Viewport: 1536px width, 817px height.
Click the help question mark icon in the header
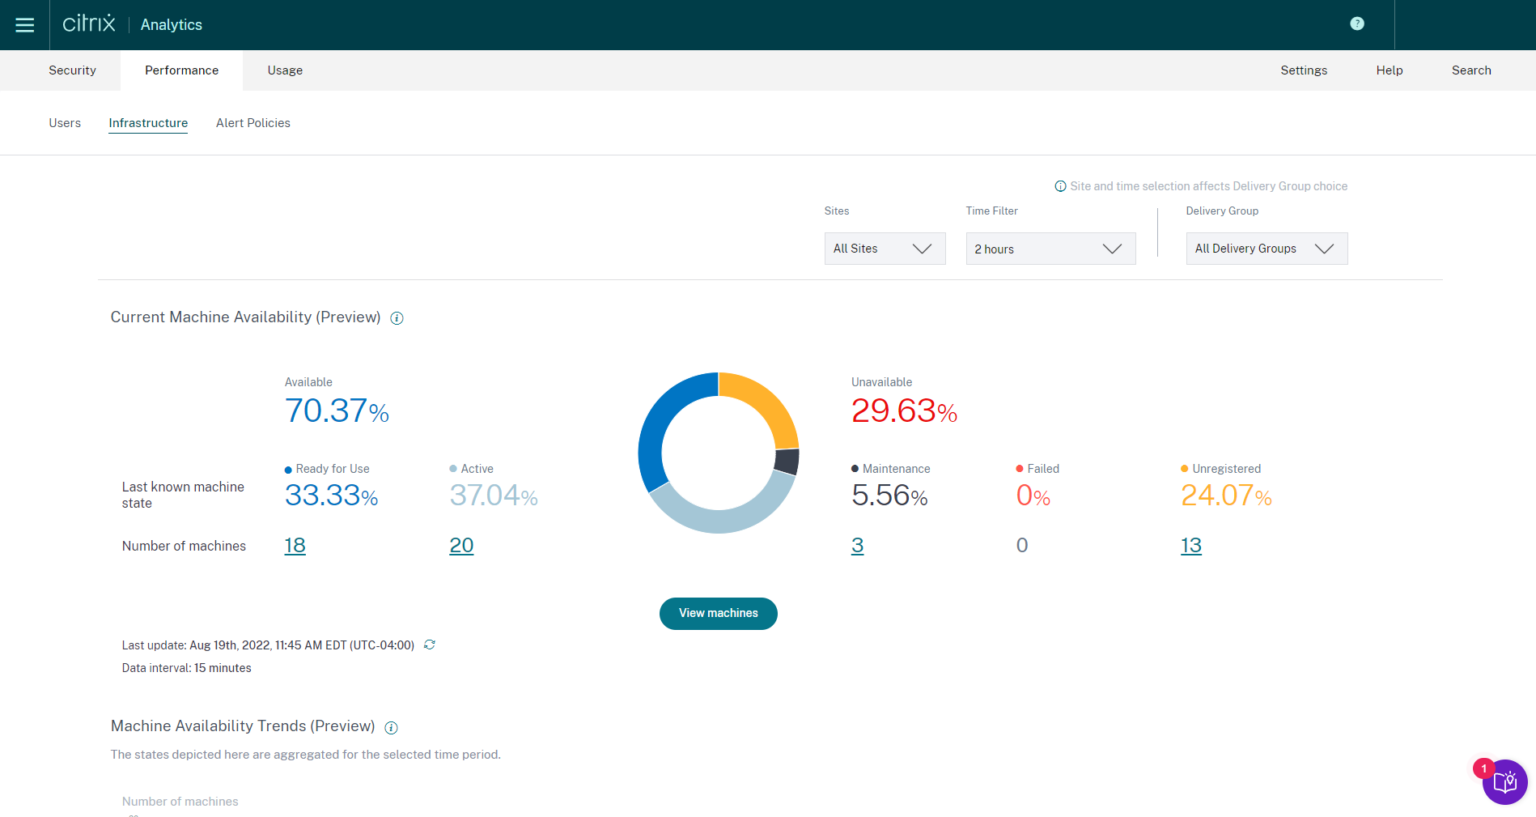click(1357, 22)
